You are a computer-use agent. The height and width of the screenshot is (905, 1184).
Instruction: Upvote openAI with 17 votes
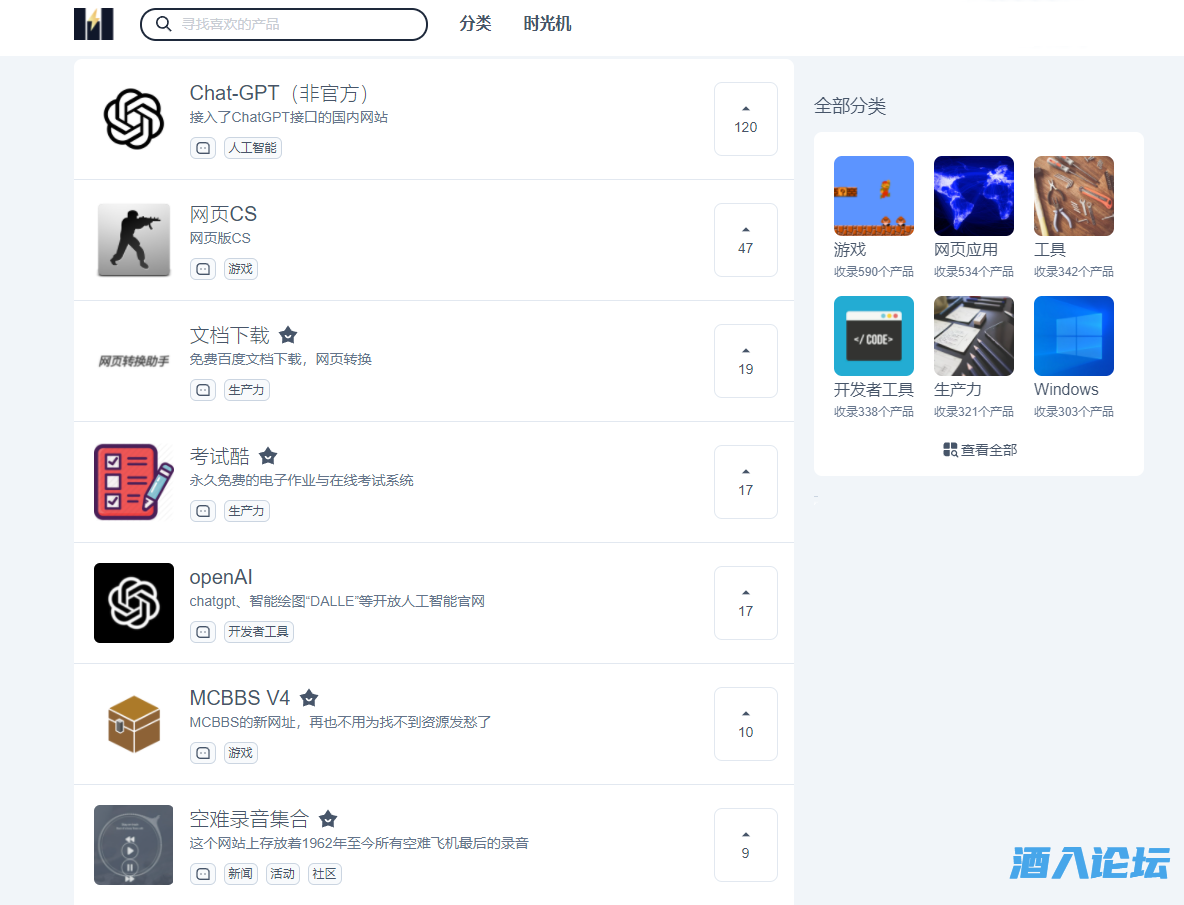(x=746, y=603)
